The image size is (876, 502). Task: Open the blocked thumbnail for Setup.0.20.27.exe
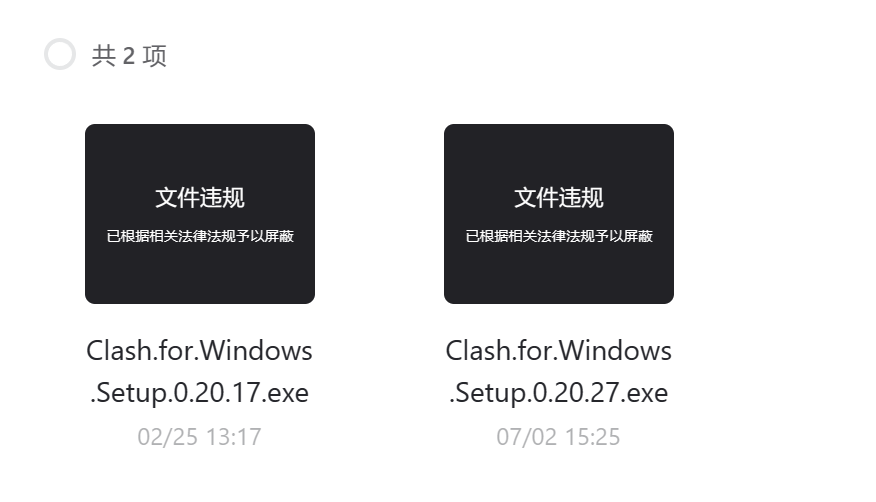559,214
